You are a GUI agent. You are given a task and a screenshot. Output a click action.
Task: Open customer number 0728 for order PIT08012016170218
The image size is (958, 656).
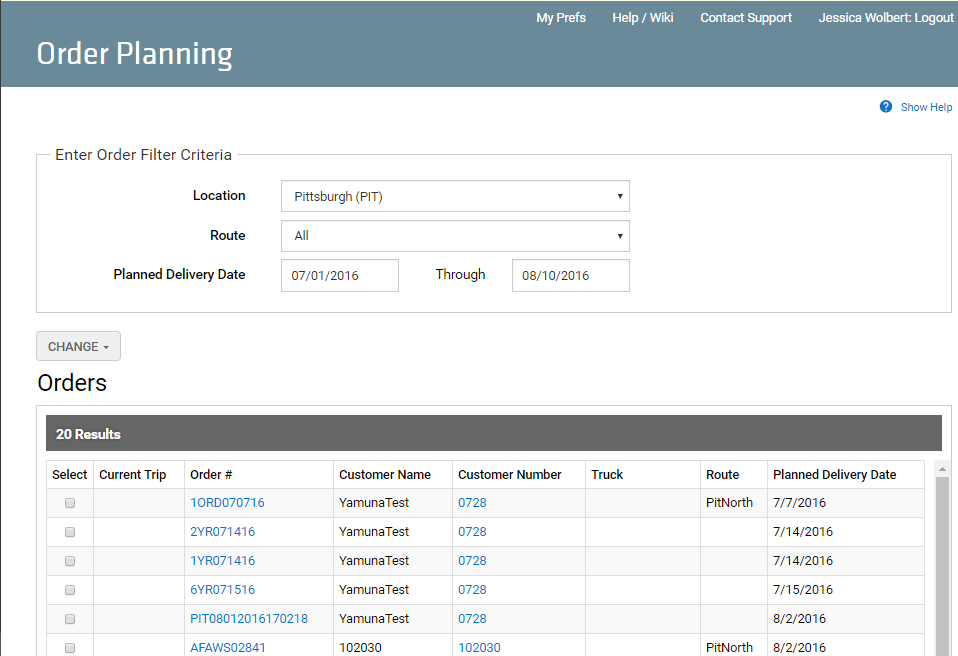tap(472, 619)
